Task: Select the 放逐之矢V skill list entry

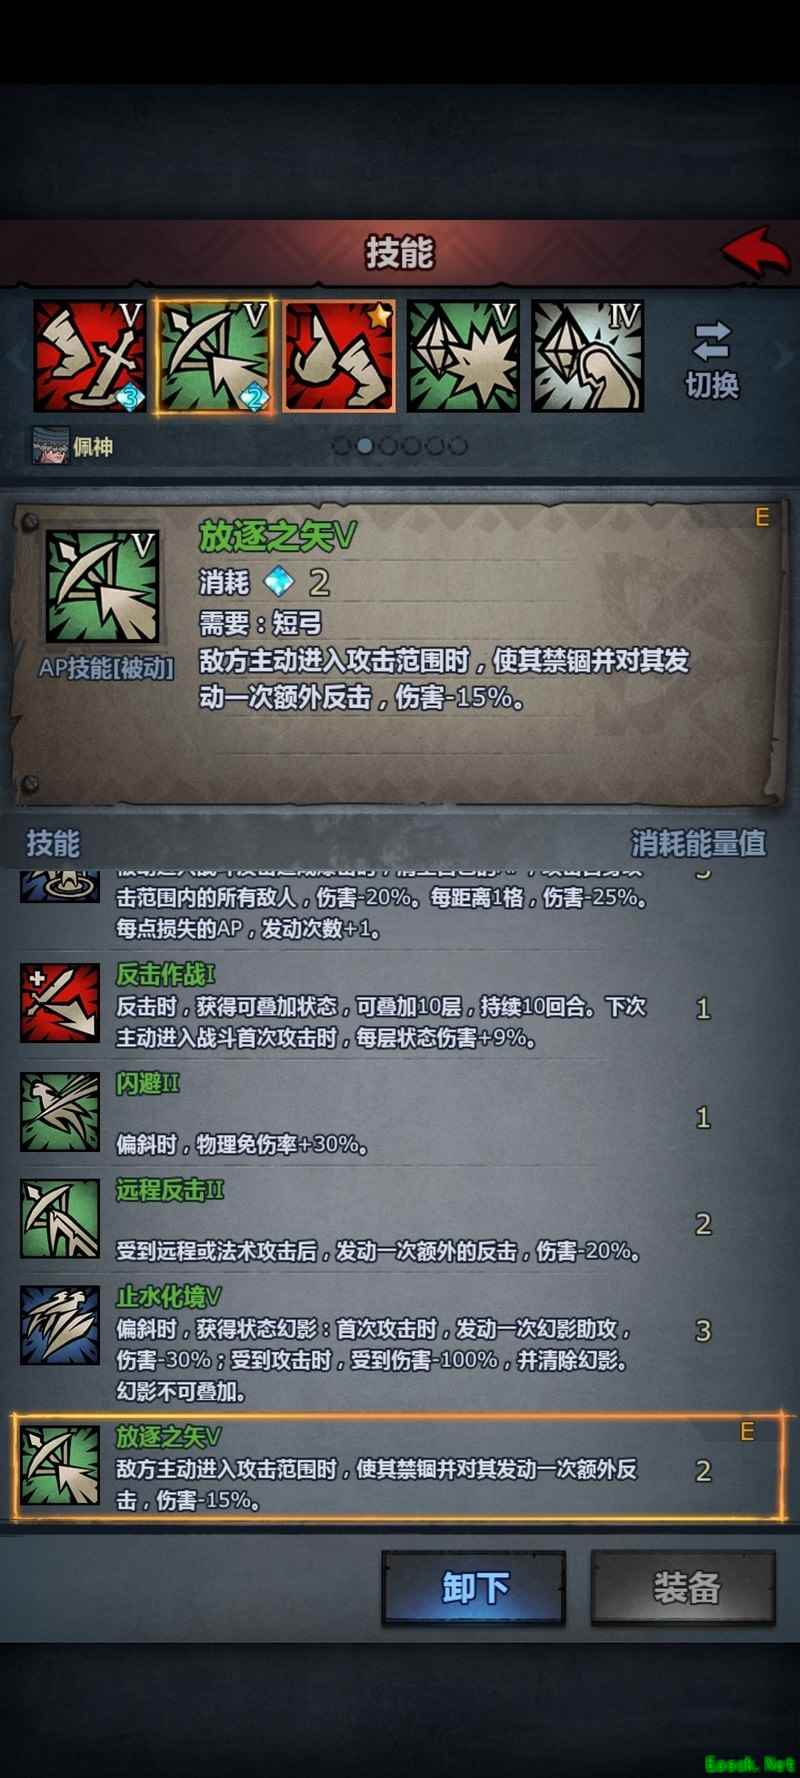Action: click(x=398, y=1467)
